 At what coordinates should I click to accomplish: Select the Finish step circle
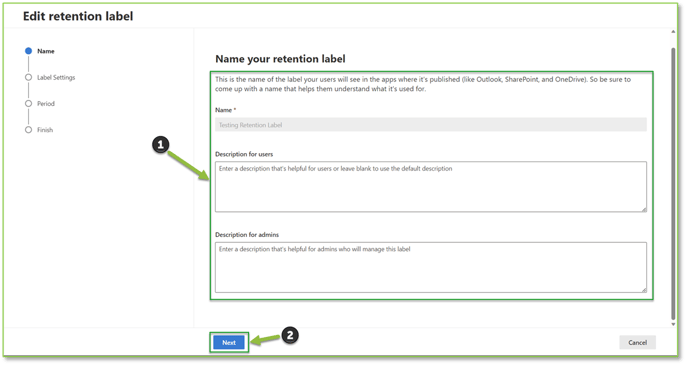28,130
